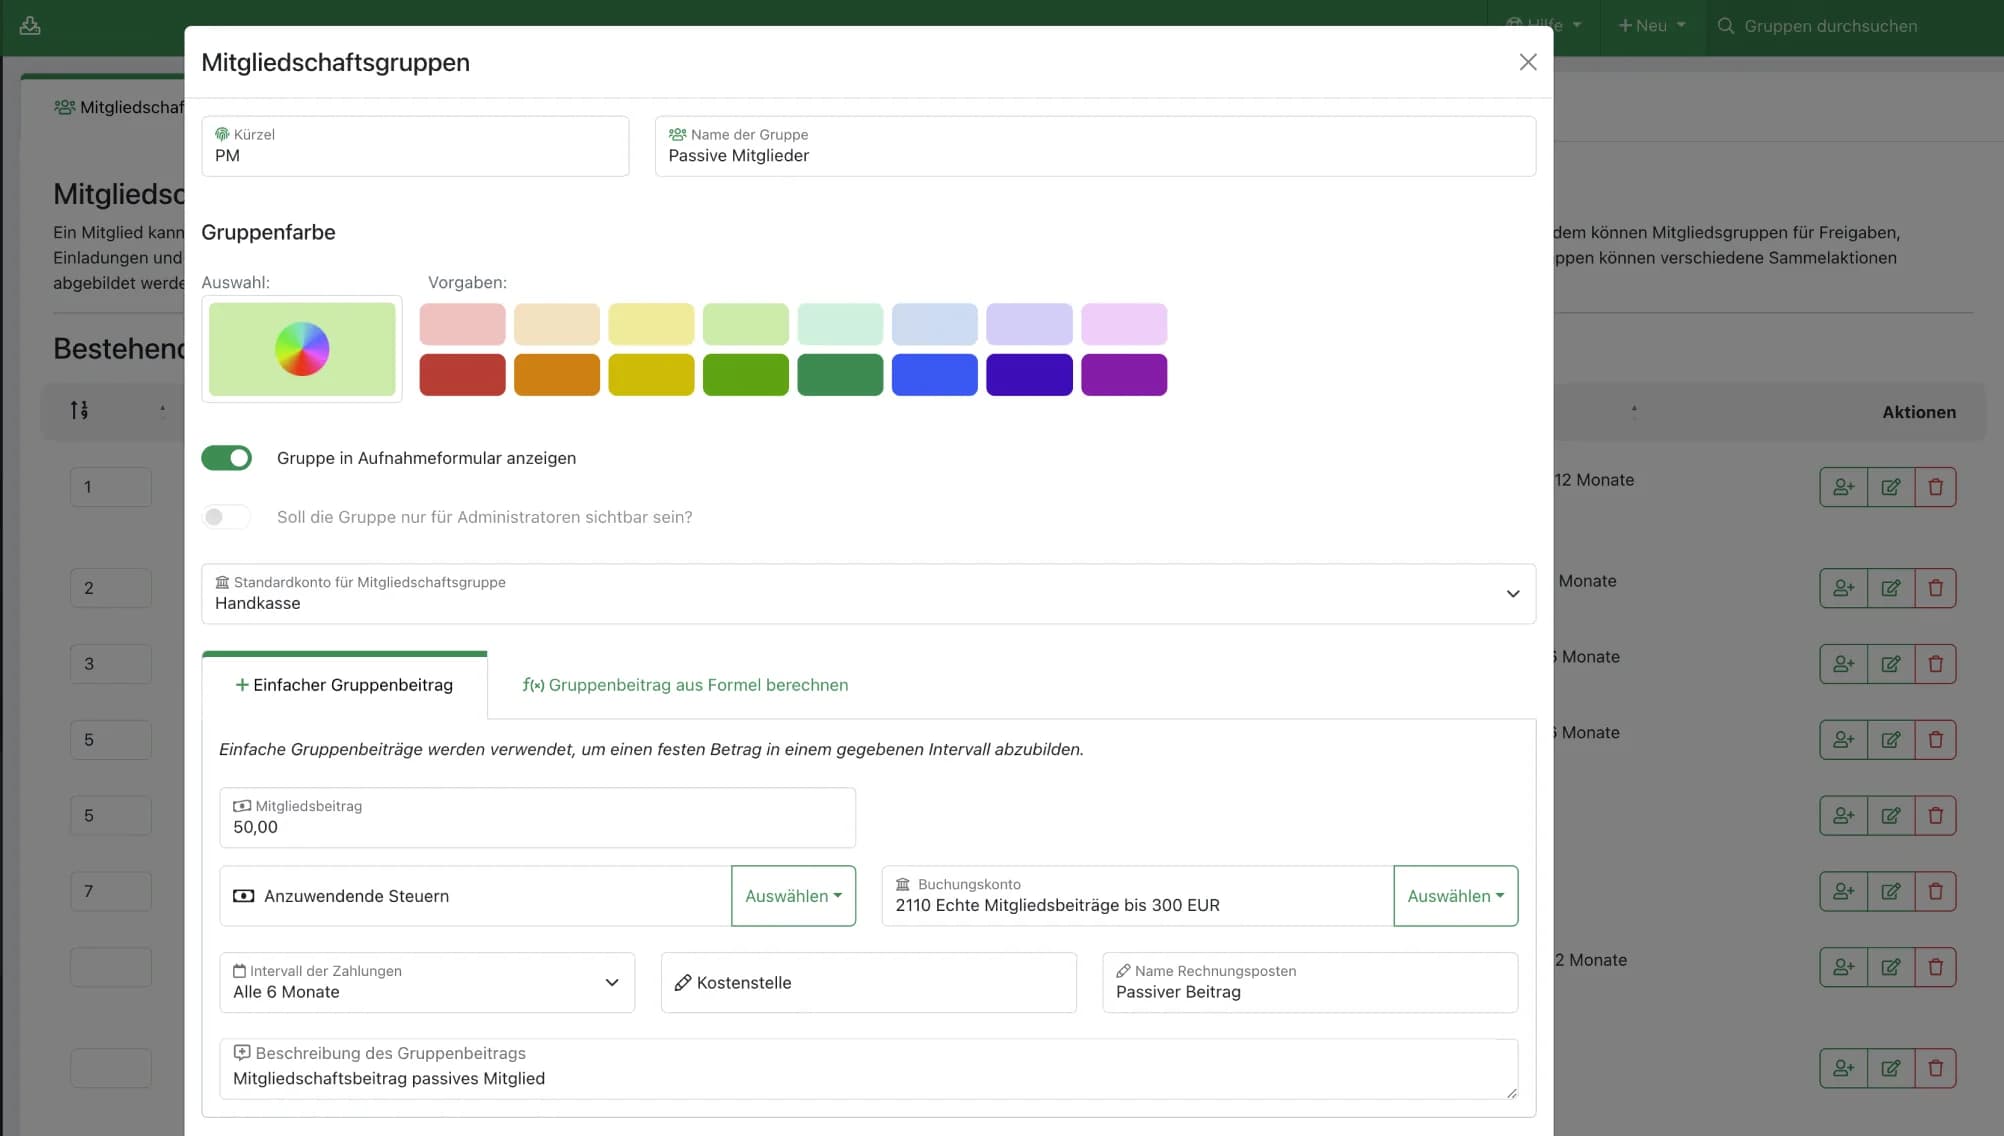Screen dimensions: 2004x1136
Task: Click the app logo icon top left
Action: pos(30,25)
